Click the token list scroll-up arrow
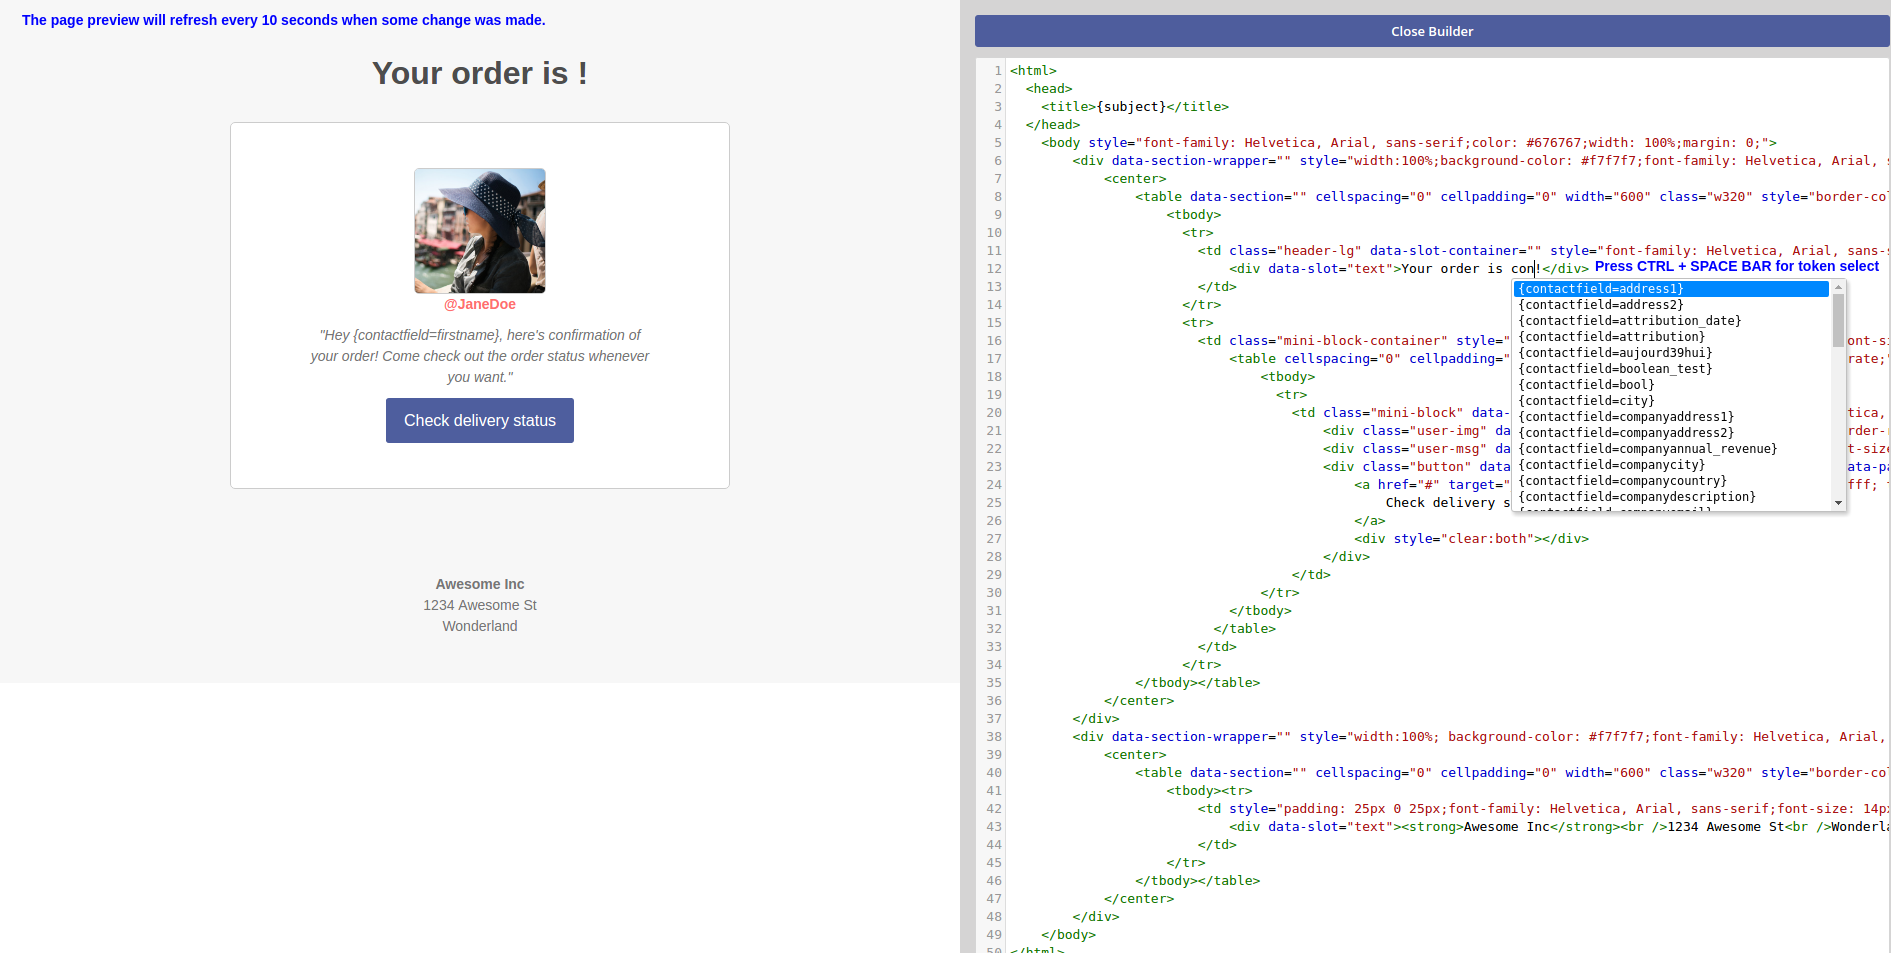1891x953 pixels. pyautogui.click(x=1838, y=287)
